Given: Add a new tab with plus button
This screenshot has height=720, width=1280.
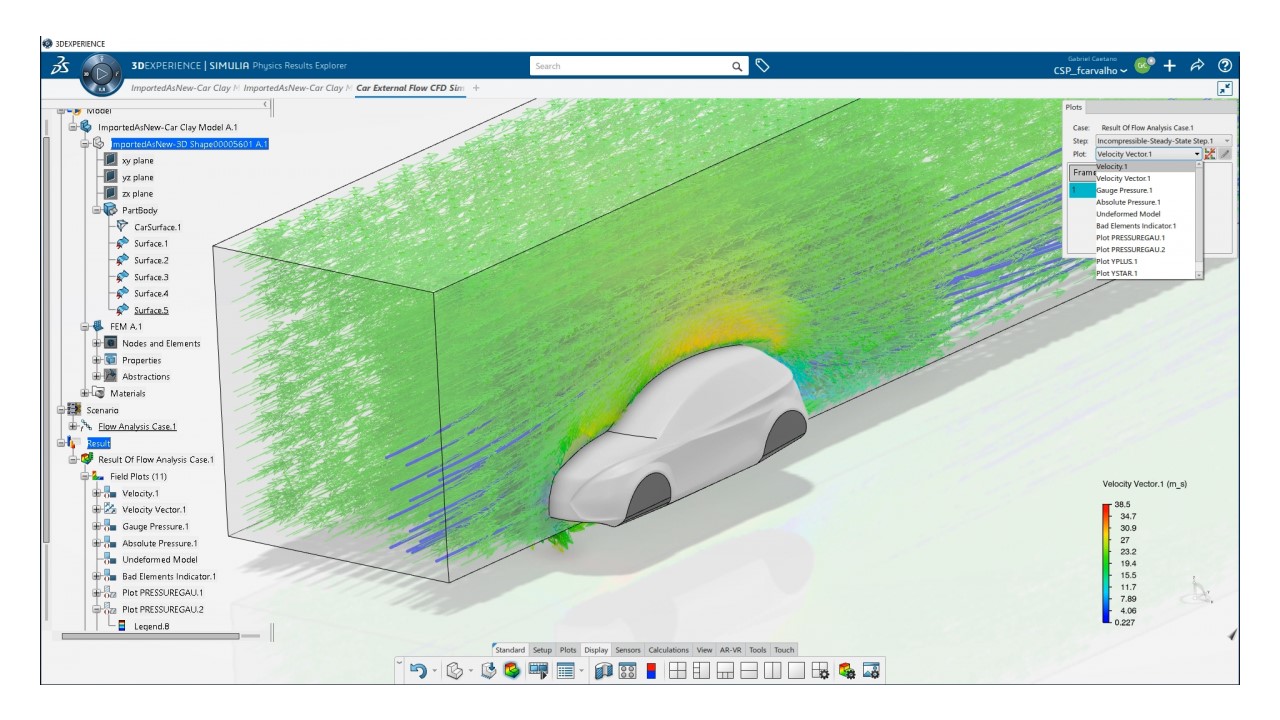Looking at the screenshot, I should (476, 88).
